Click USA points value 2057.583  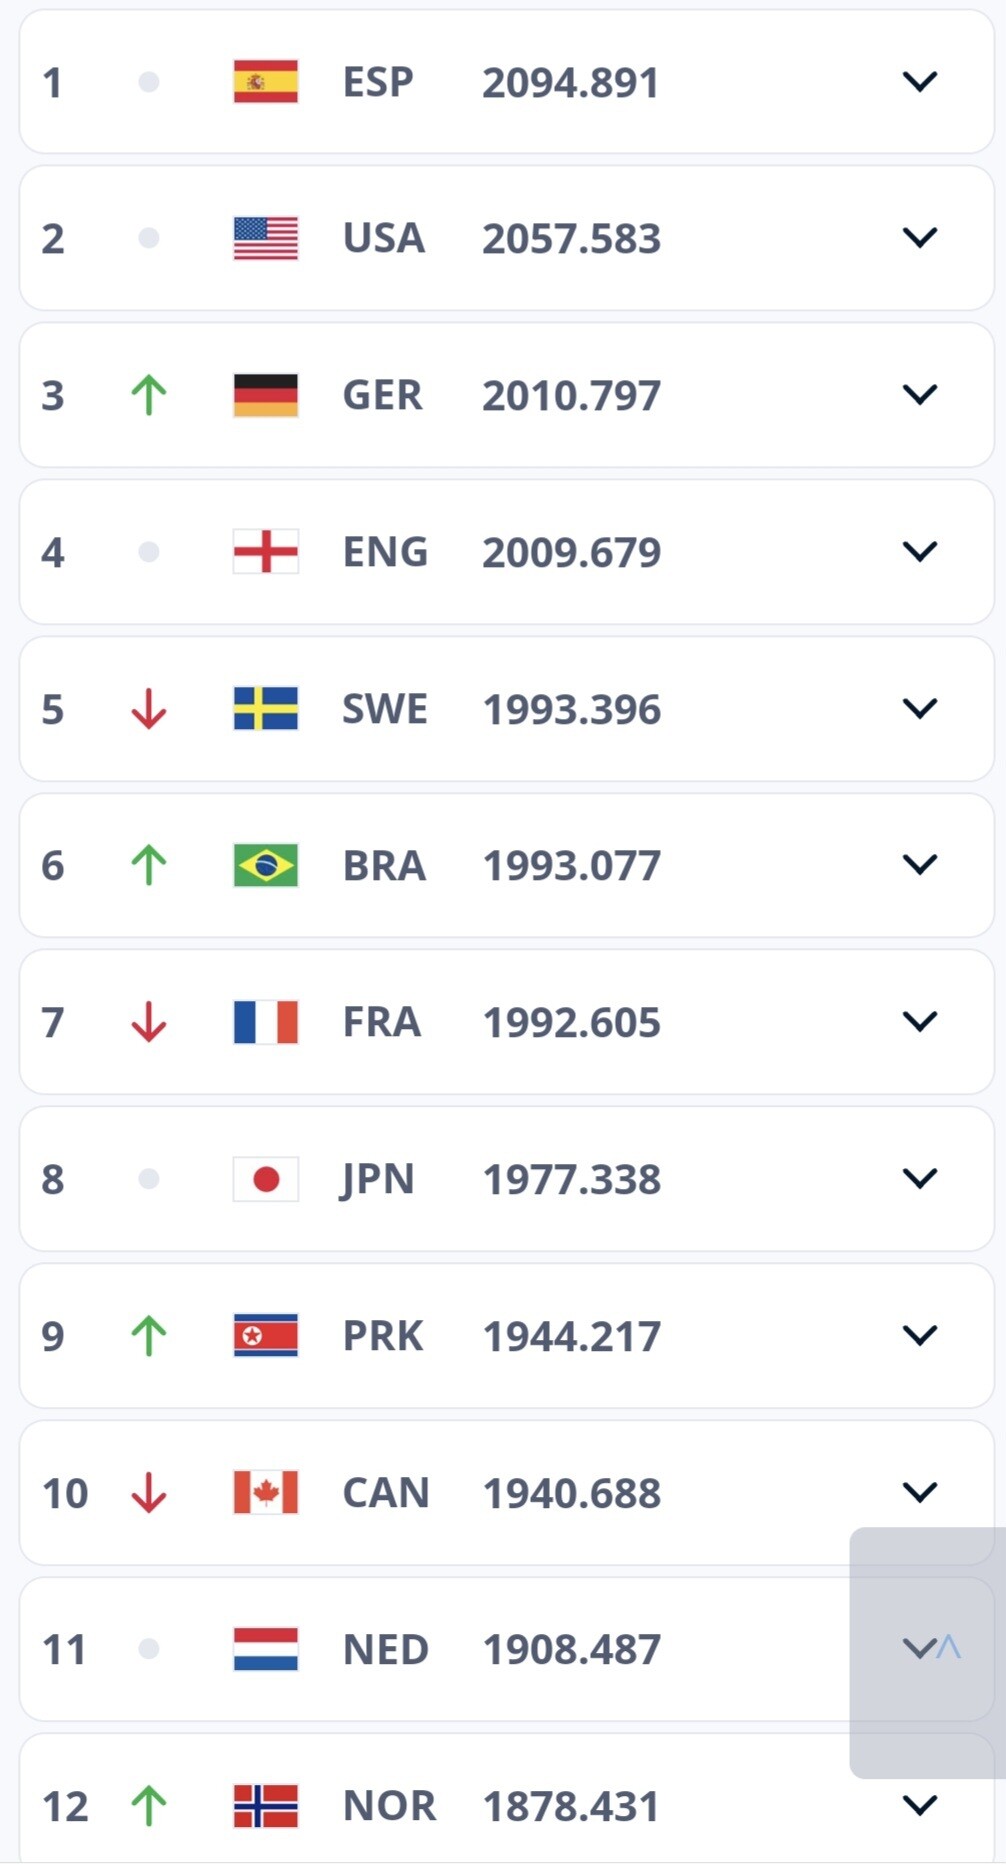click(x=571, y=238)
